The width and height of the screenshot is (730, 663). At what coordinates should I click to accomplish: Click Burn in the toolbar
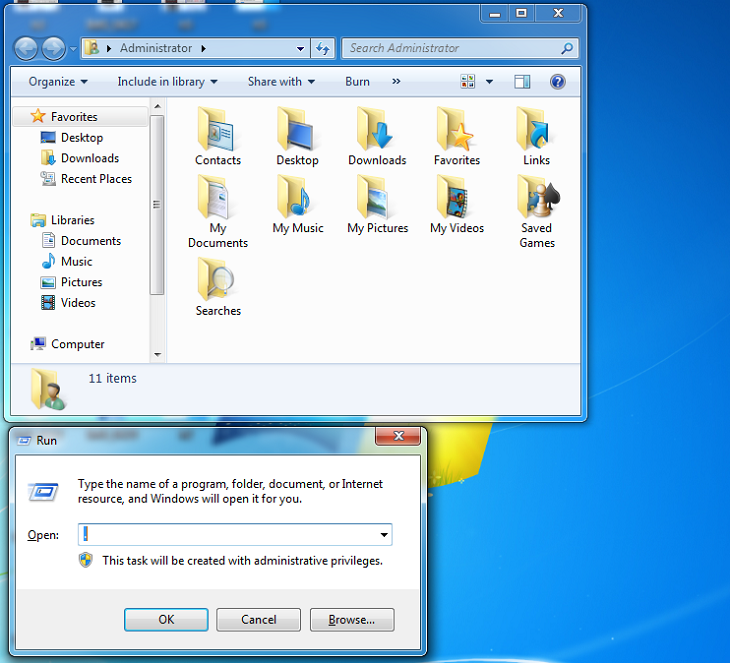tap(357, 81)
